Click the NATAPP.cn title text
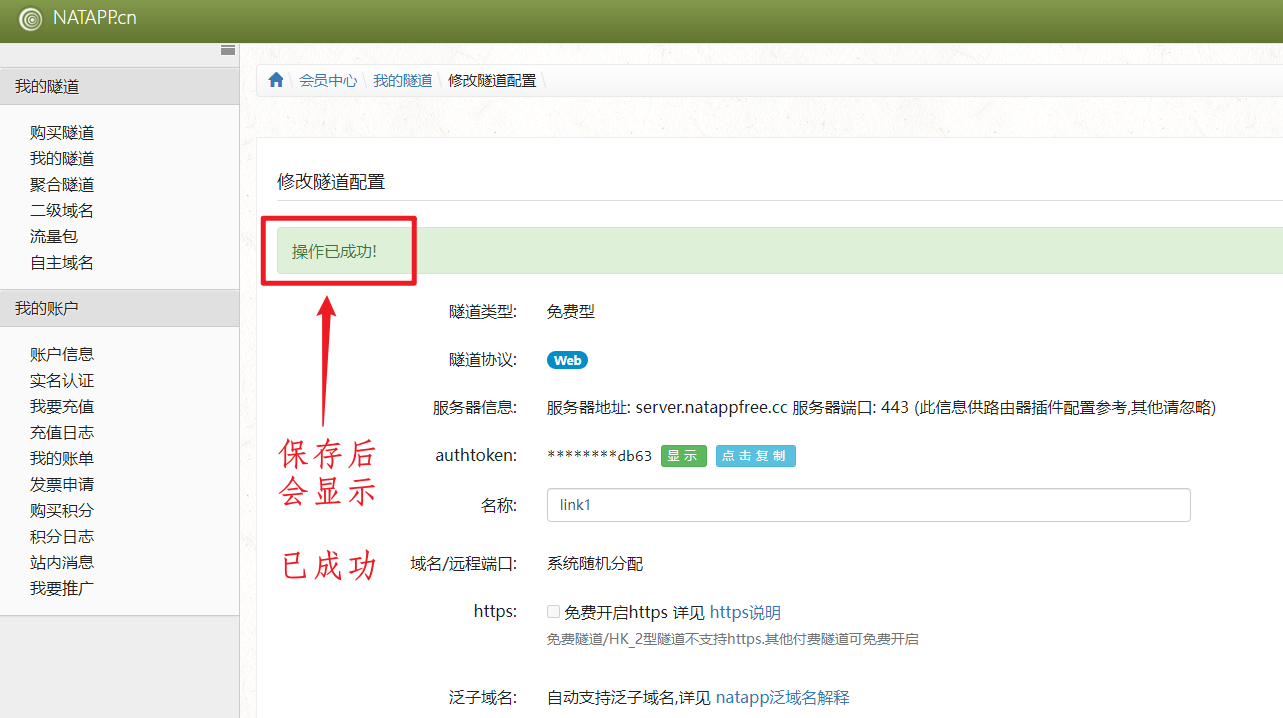Screen dimensions: 1283x718 pyautogui.click(x=94, y=18)
